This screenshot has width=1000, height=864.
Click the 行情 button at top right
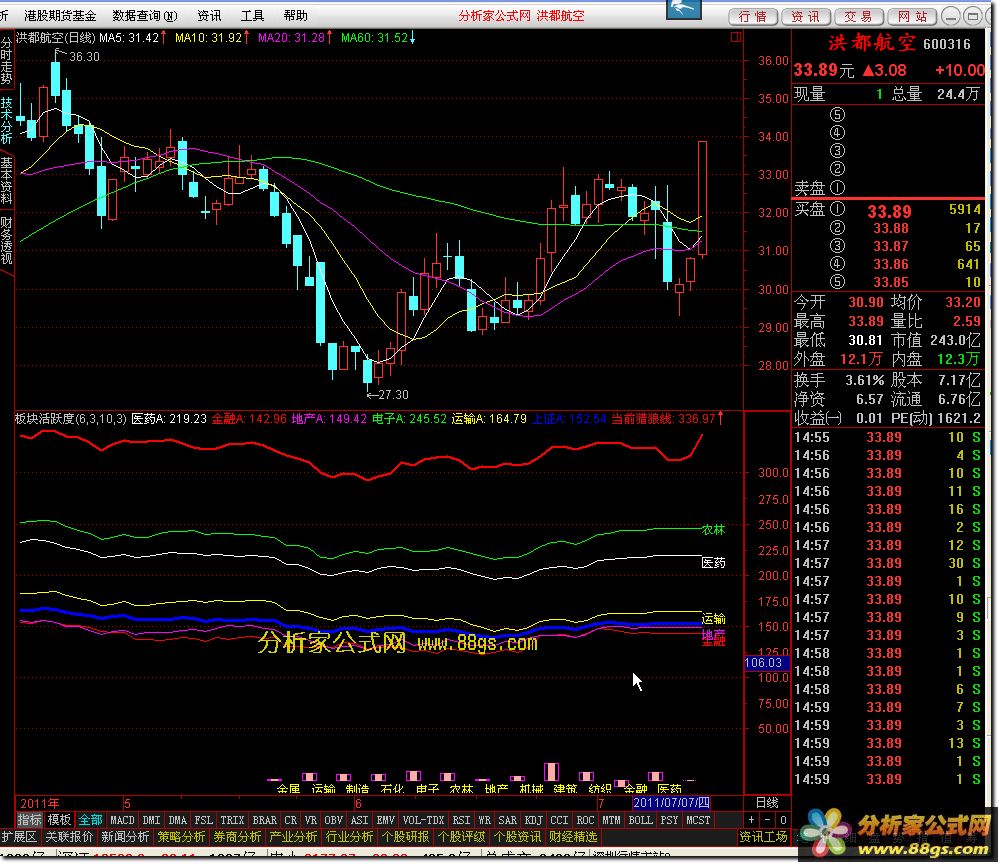click(x=753, y=17)
